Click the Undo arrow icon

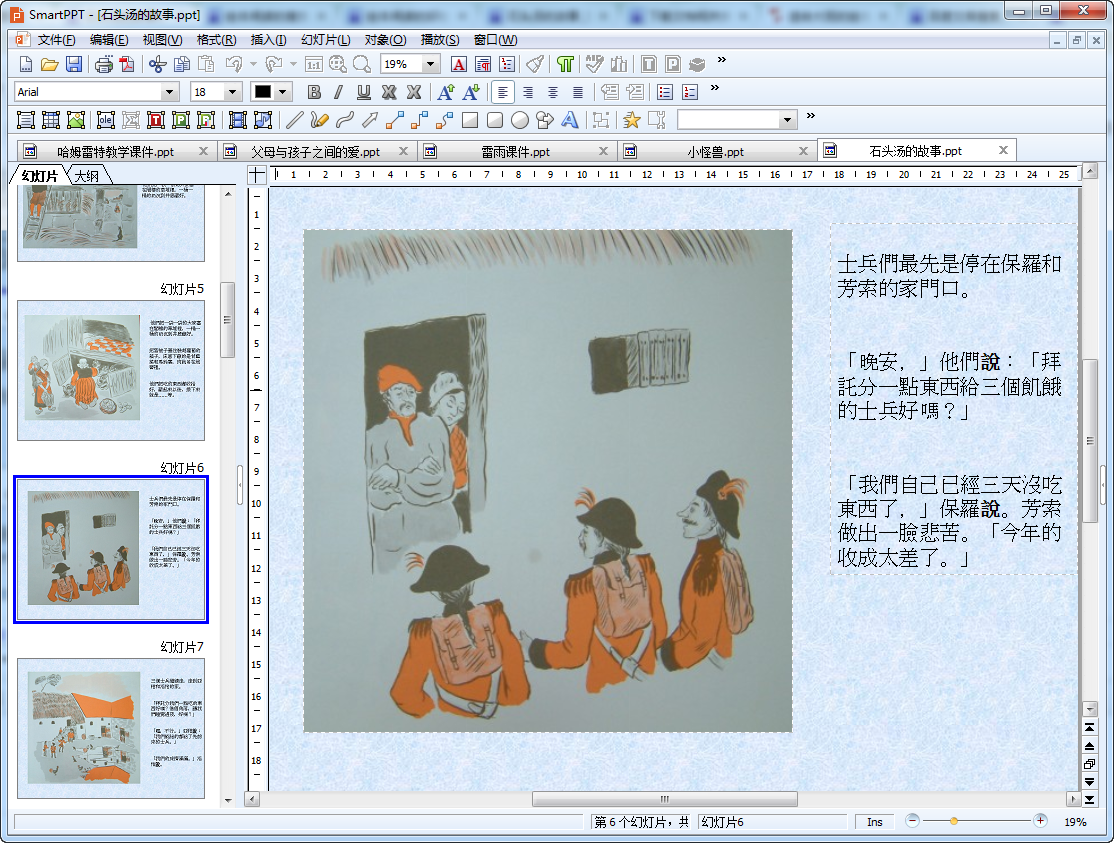click(x=234, y=65)
